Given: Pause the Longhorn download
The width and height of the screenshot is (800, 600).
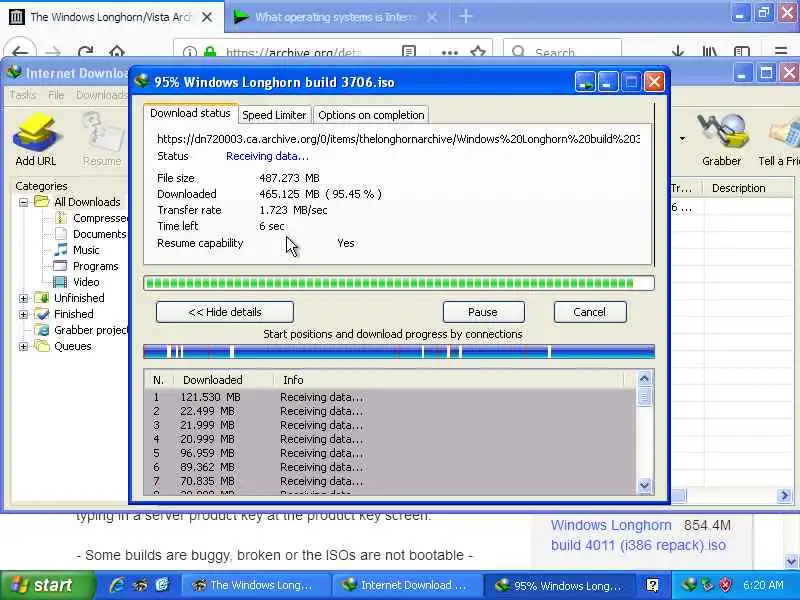Looking at the screenshot, I should [x=484, y=312].
